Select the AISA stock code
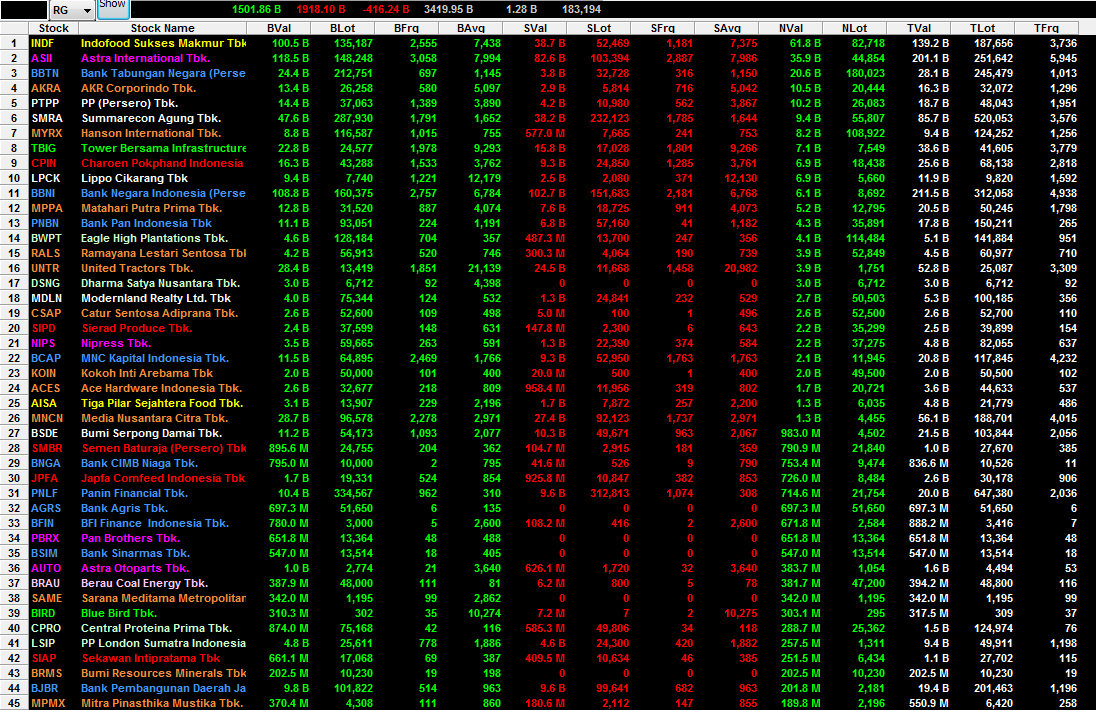Viewport: 1096px width, 710px height. coord(44,404)
